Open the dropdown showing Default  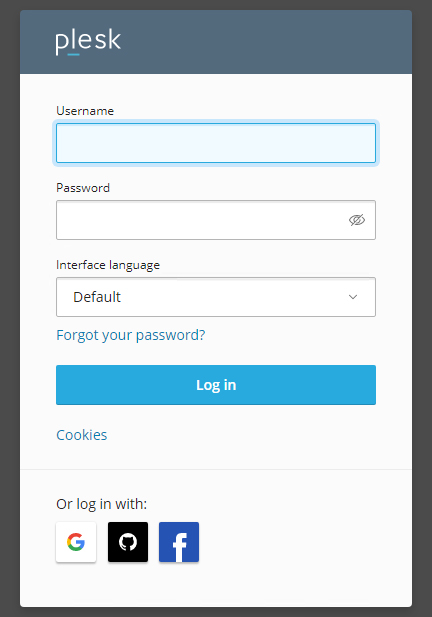tap(216, 297)
